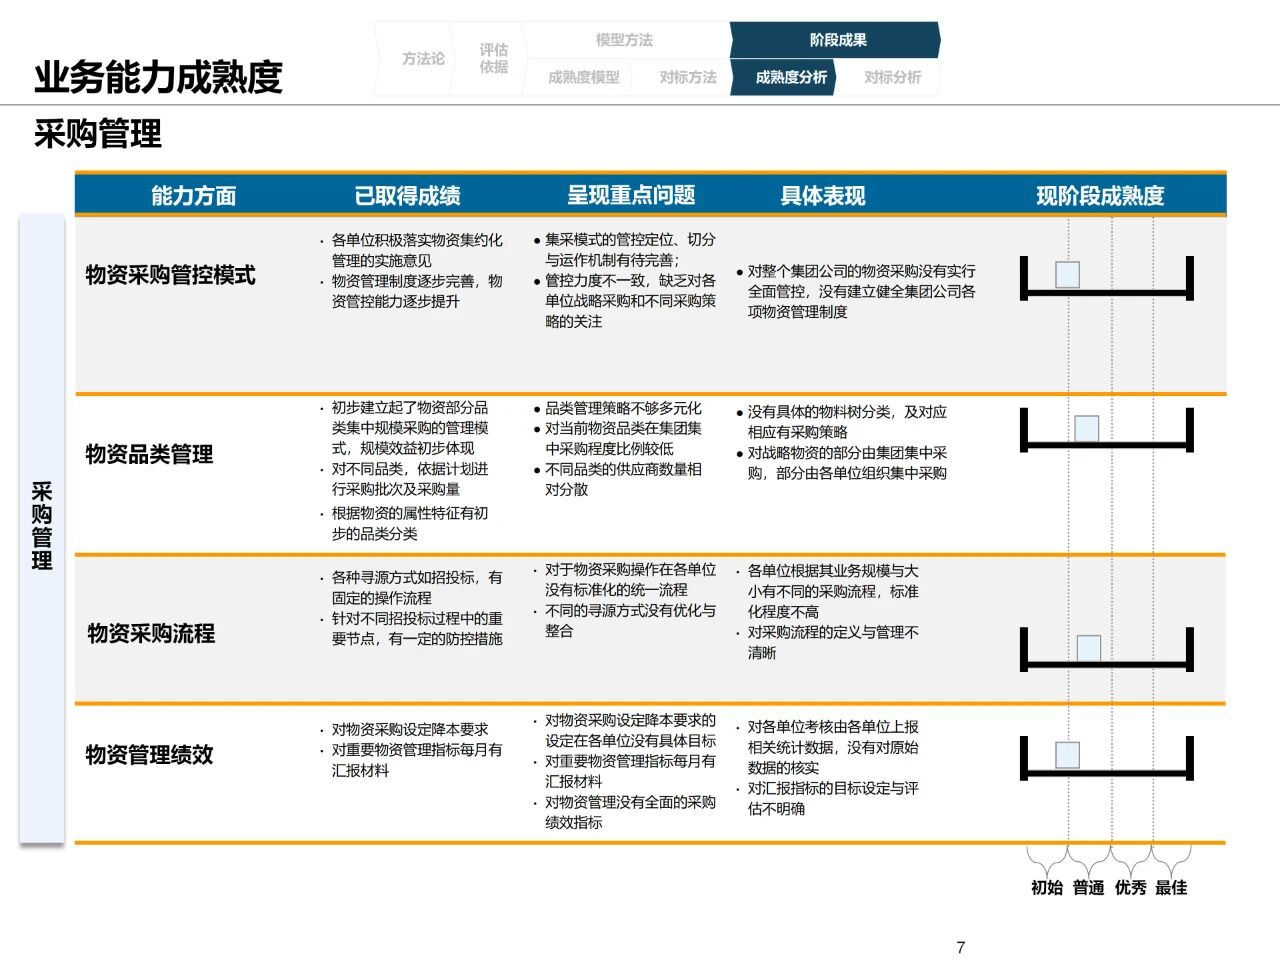
Task: Click the 能力方面 column header
Action: pyautogui.click(x=194, y=196)
